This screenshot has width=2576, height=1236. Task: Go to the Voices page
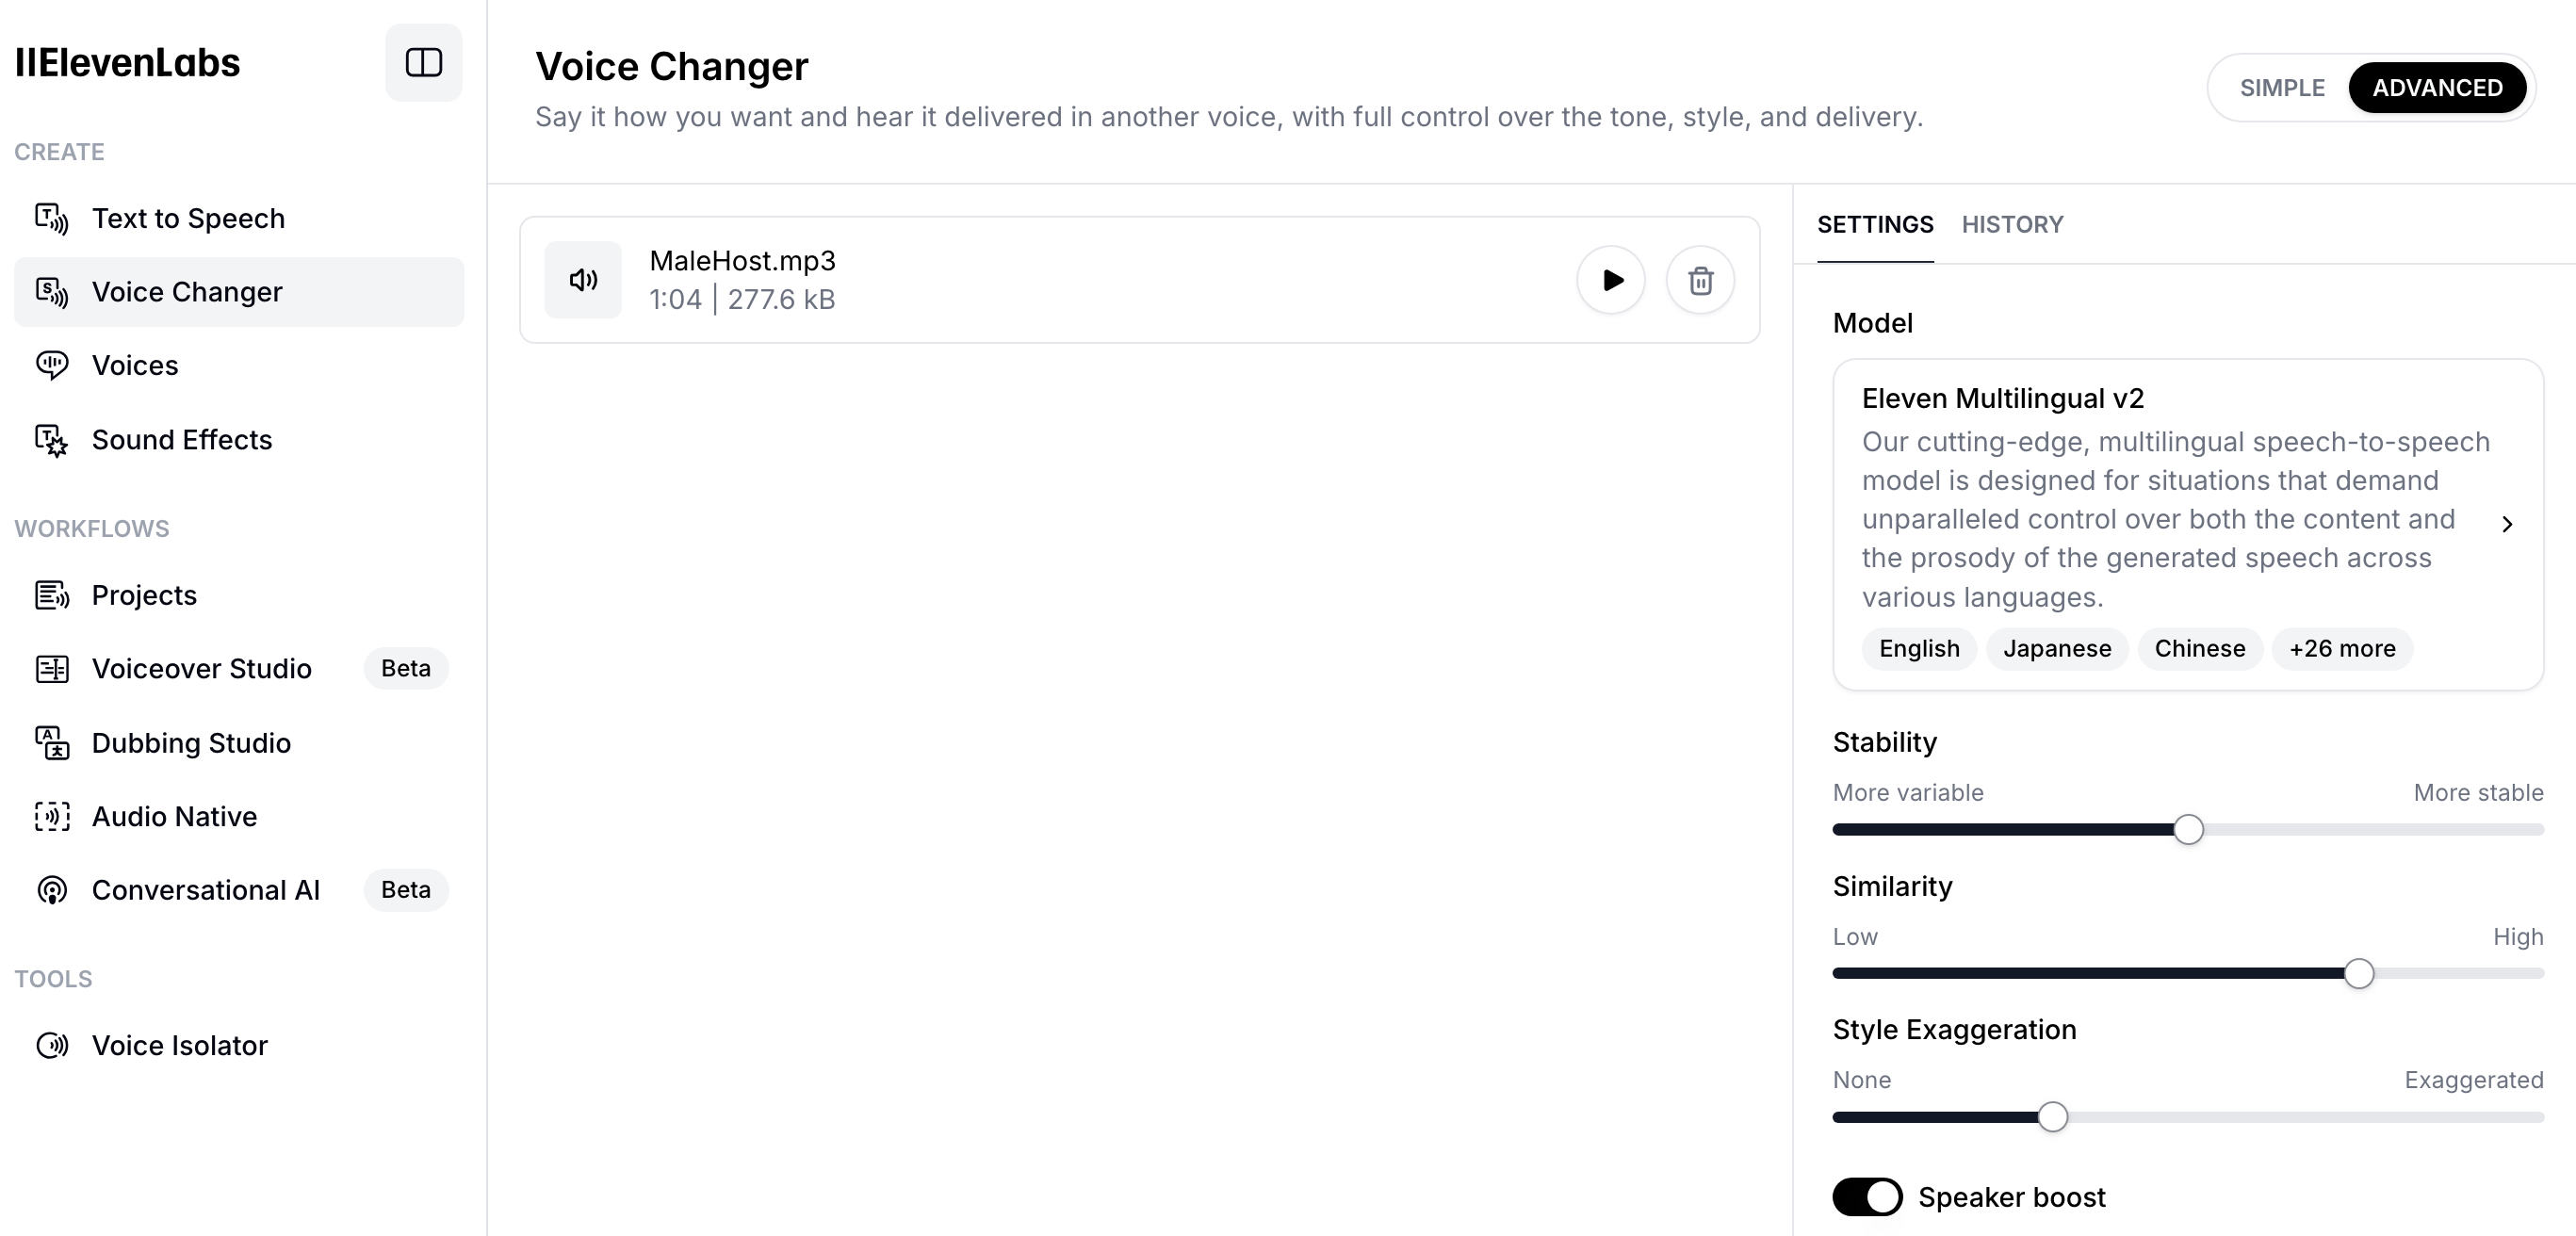[x=135, y=365]
